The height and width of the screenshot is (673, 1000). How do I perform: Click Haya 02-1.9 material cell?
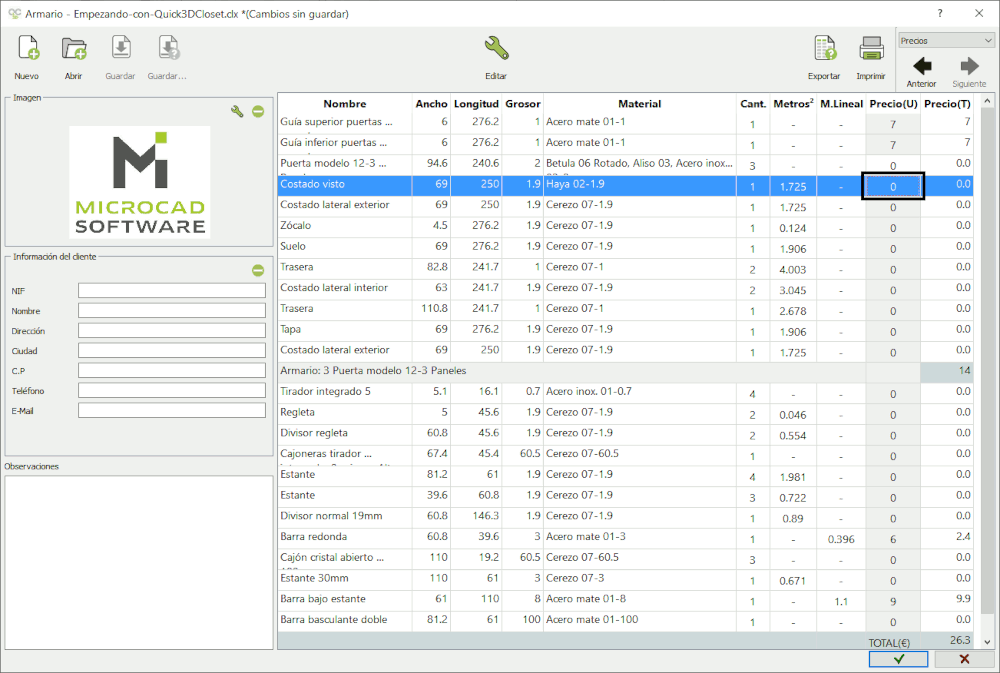639,185
